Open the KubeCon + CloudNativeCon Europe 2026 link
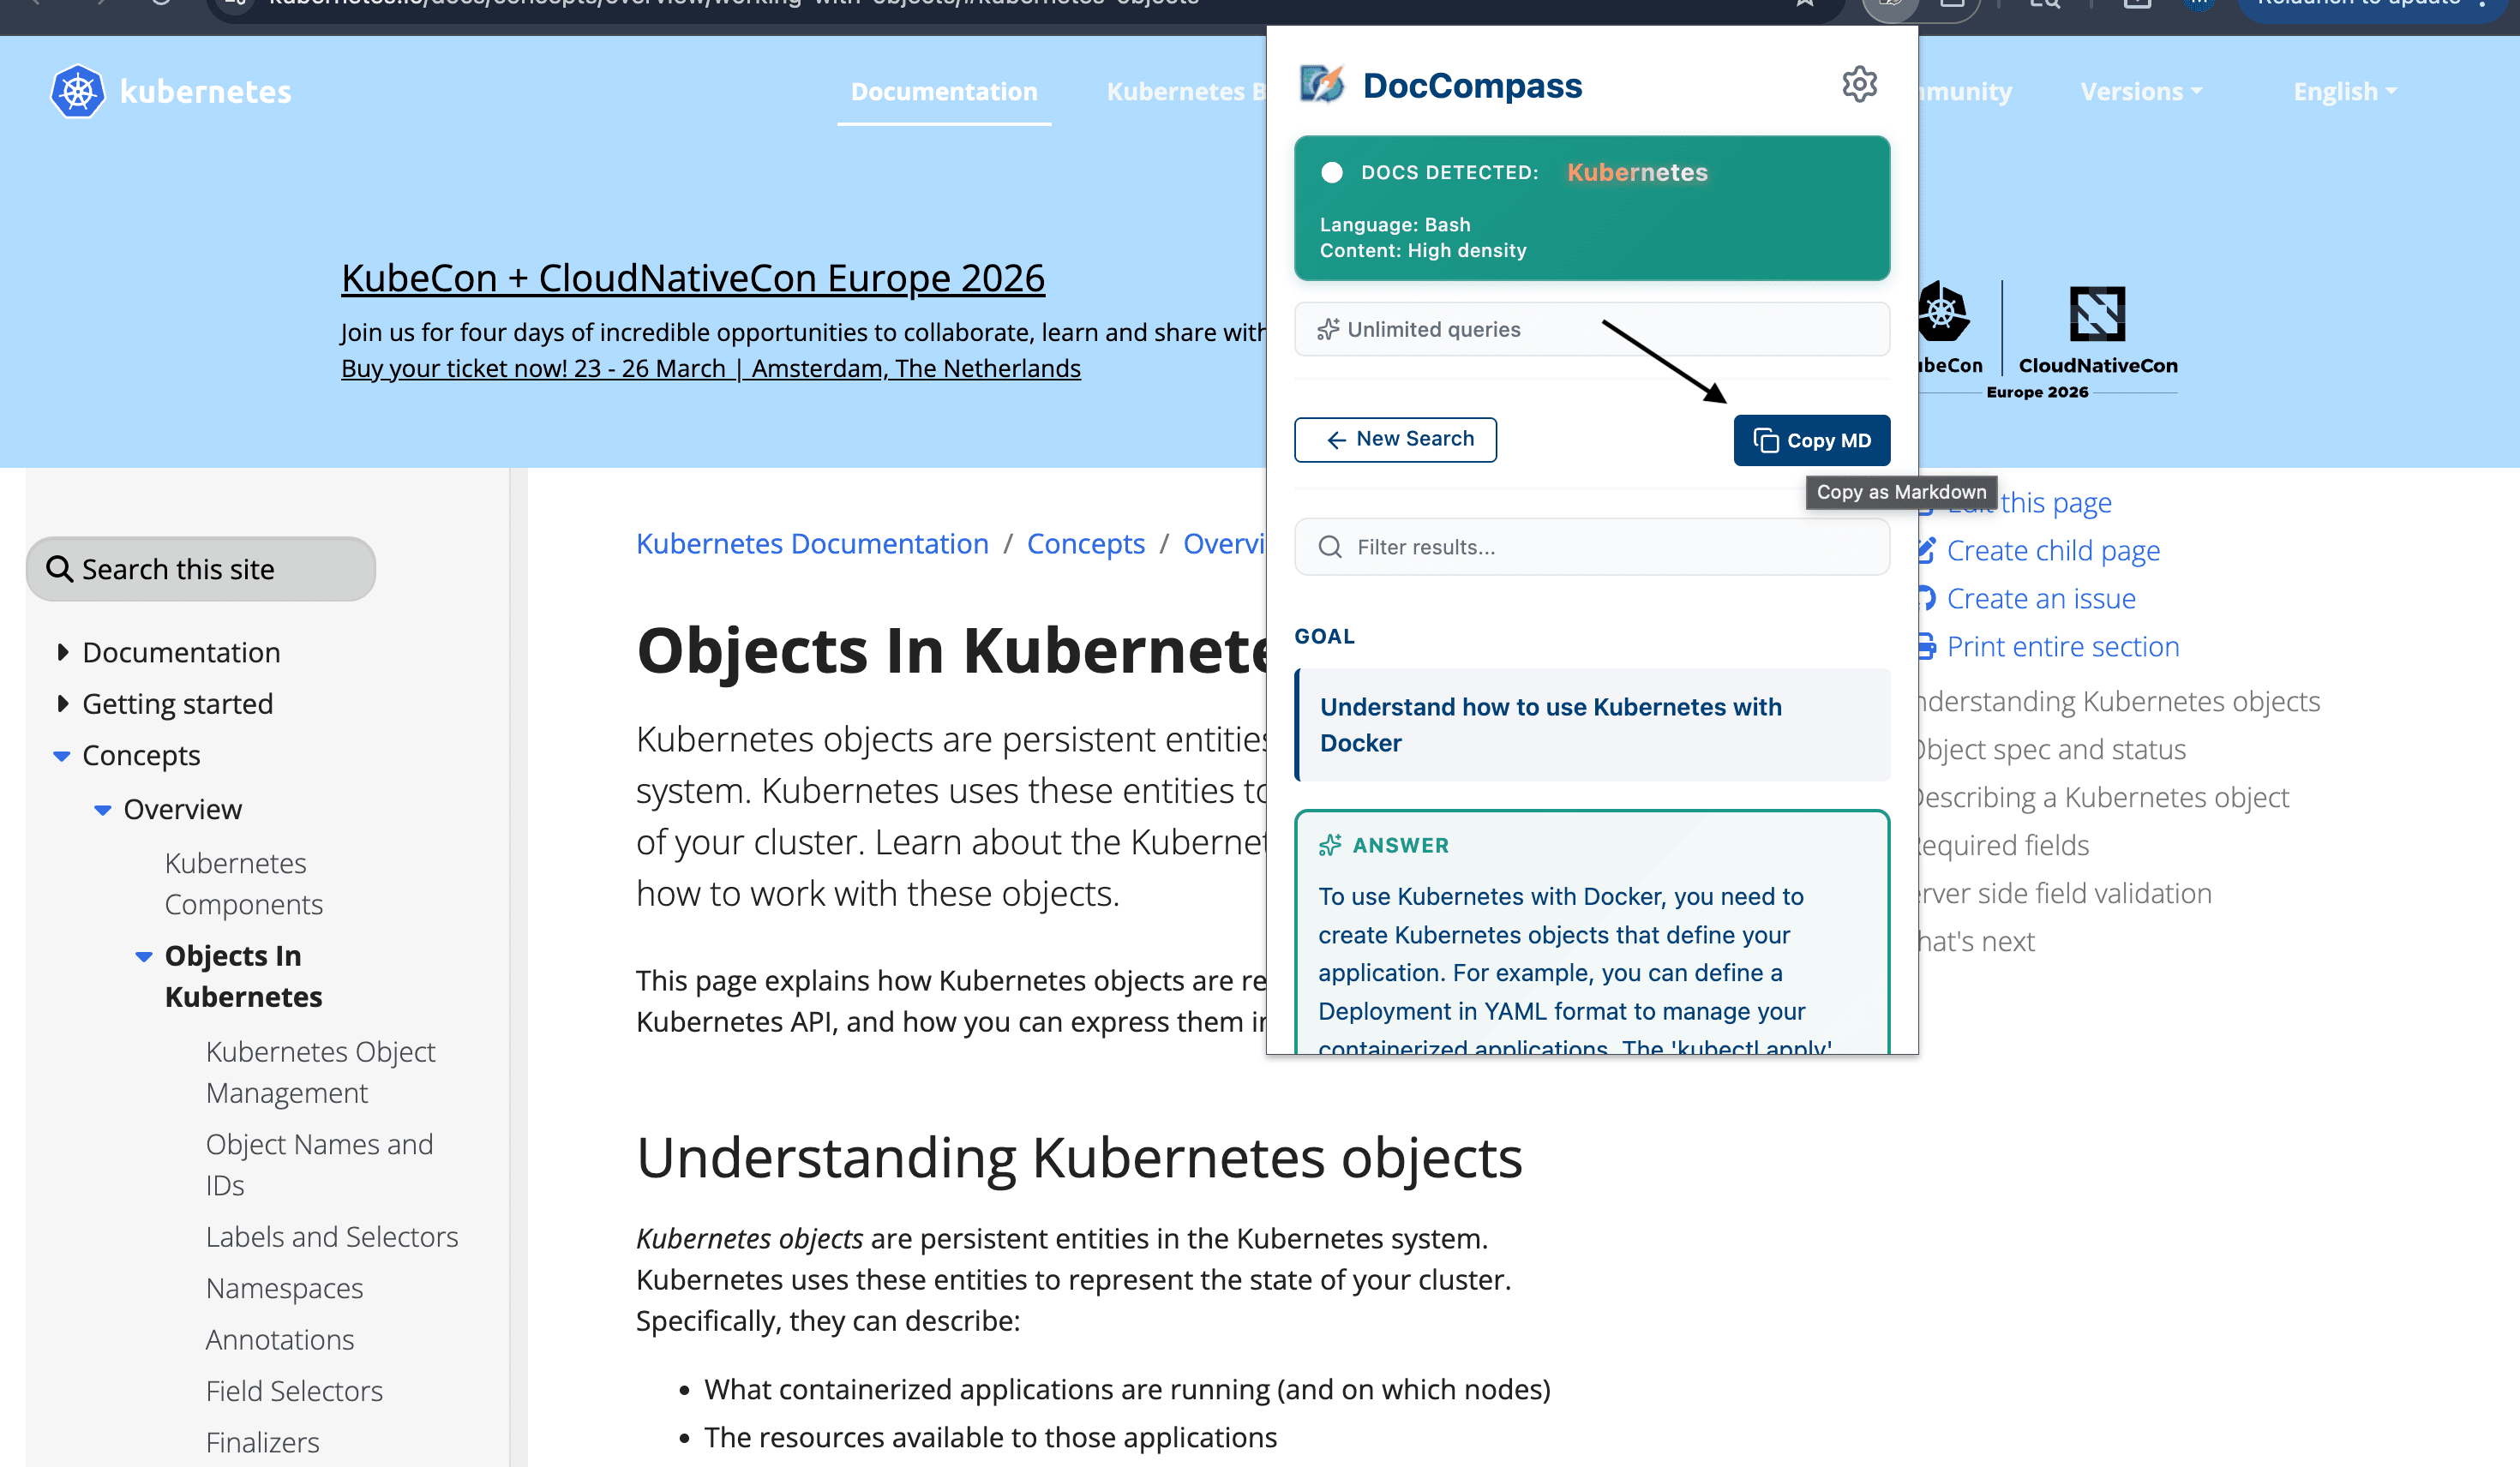Image resolution: width=2520 pixels, height=1467 pixels. point(692,277)
